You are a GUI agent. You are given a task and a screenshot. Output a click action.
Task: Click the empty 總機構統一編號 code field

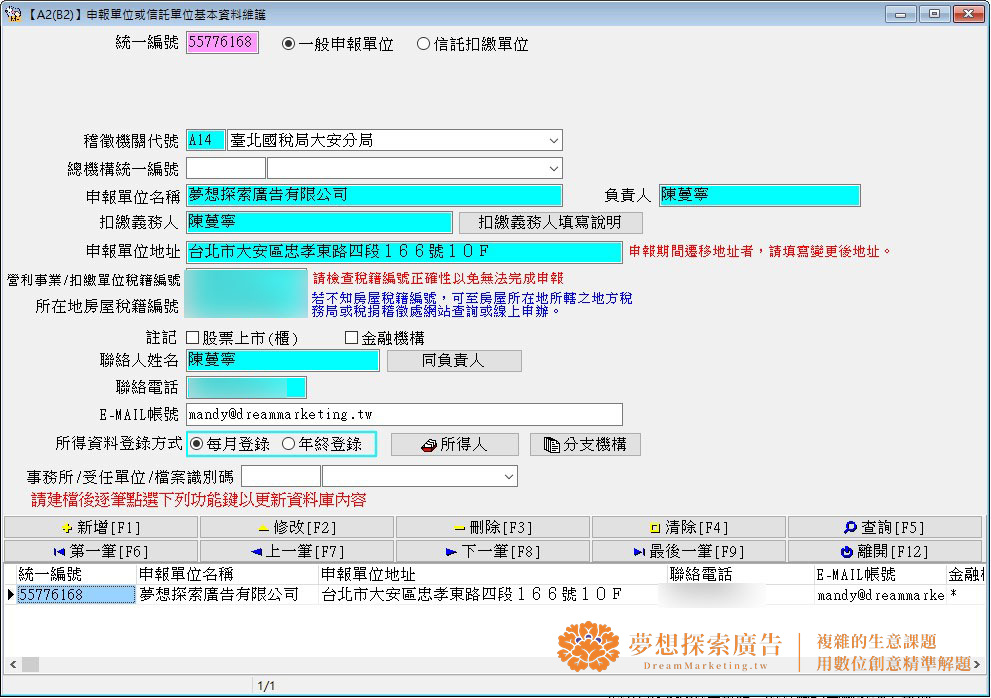pos(226,169)
